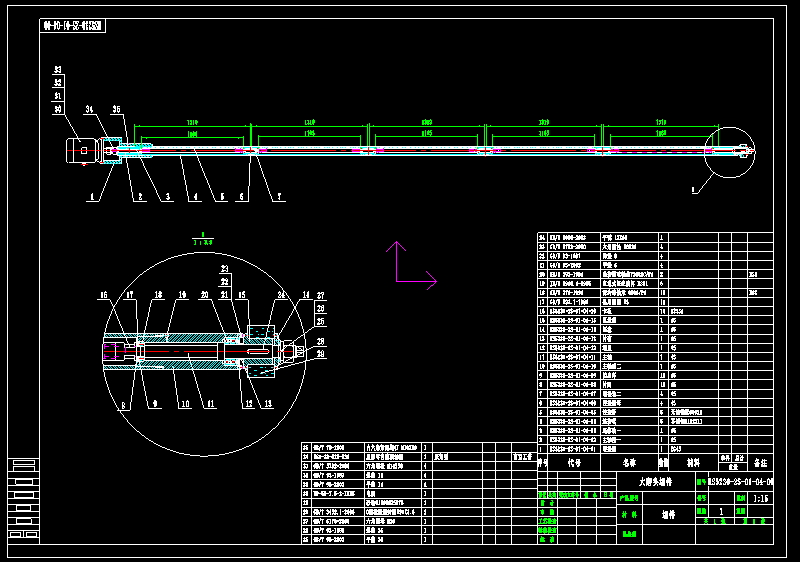The image size is (800, 563).
Task: Pick callout 14 in the detail view
Action: point(306,295)
